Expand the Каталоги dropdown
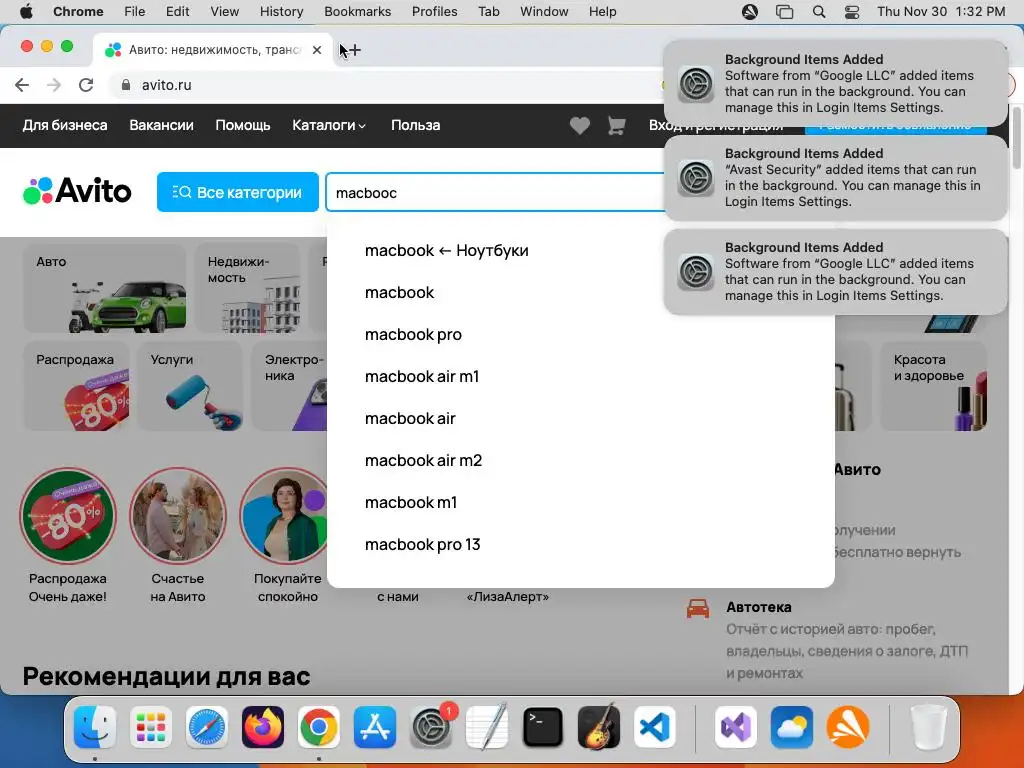1024x768 pixels. click(x=329, y=125)
